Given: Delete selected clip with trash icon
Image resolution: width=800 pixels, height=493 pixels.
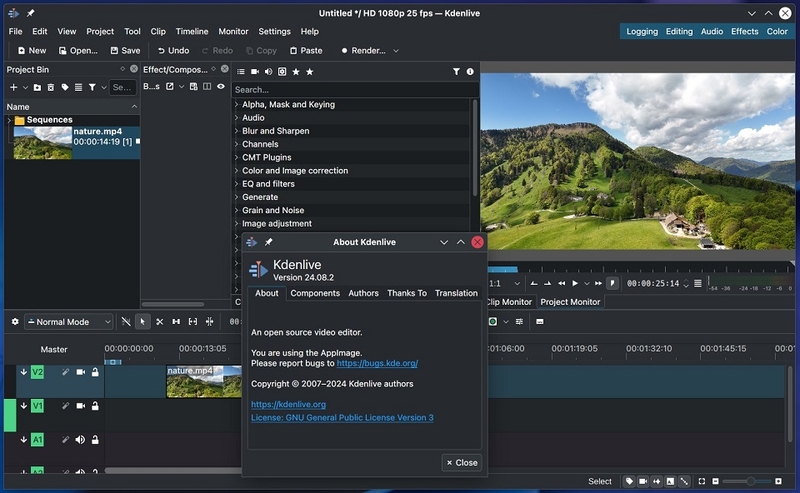Looking at the screenshot, I should tap(51, 87).
